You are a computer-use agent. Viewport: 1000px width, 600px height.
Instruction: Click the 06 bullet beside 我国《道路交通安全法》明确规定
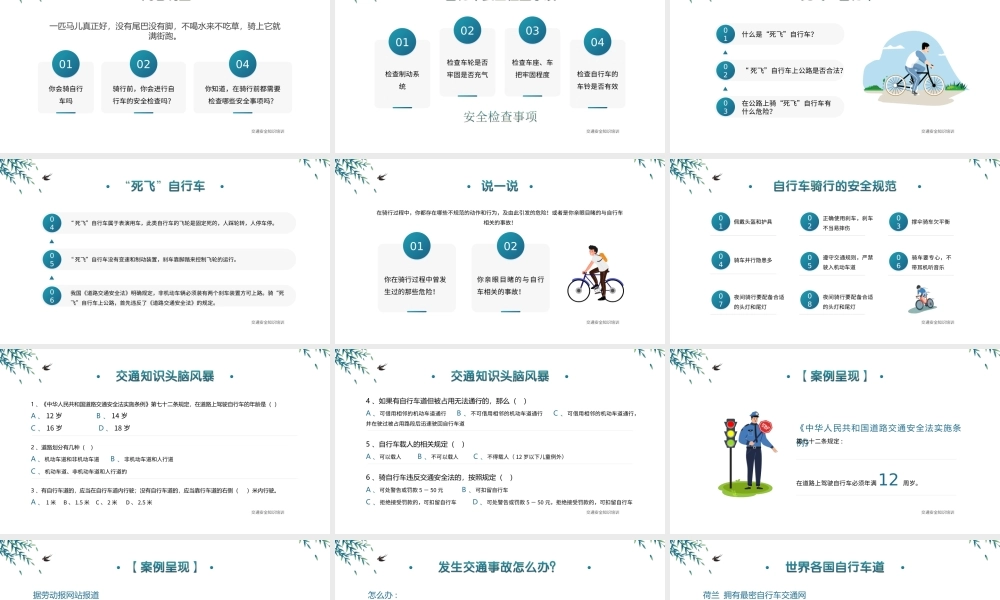tap(52, 296)
